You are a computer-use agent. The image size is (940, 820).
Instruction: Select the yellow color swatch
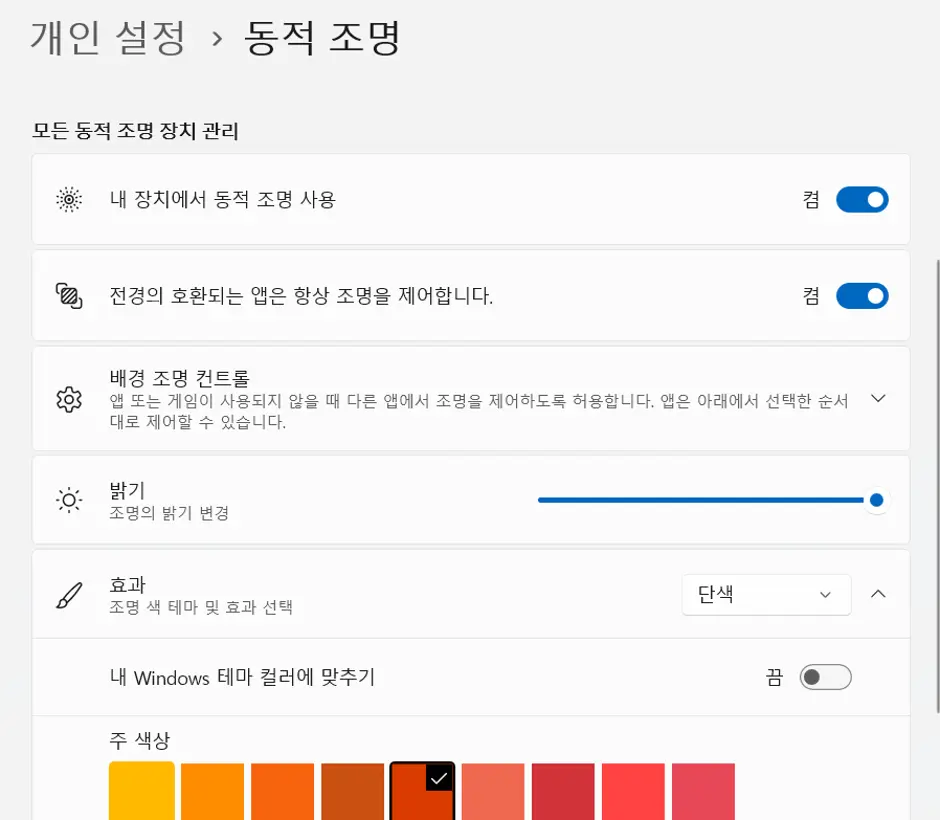141,791
